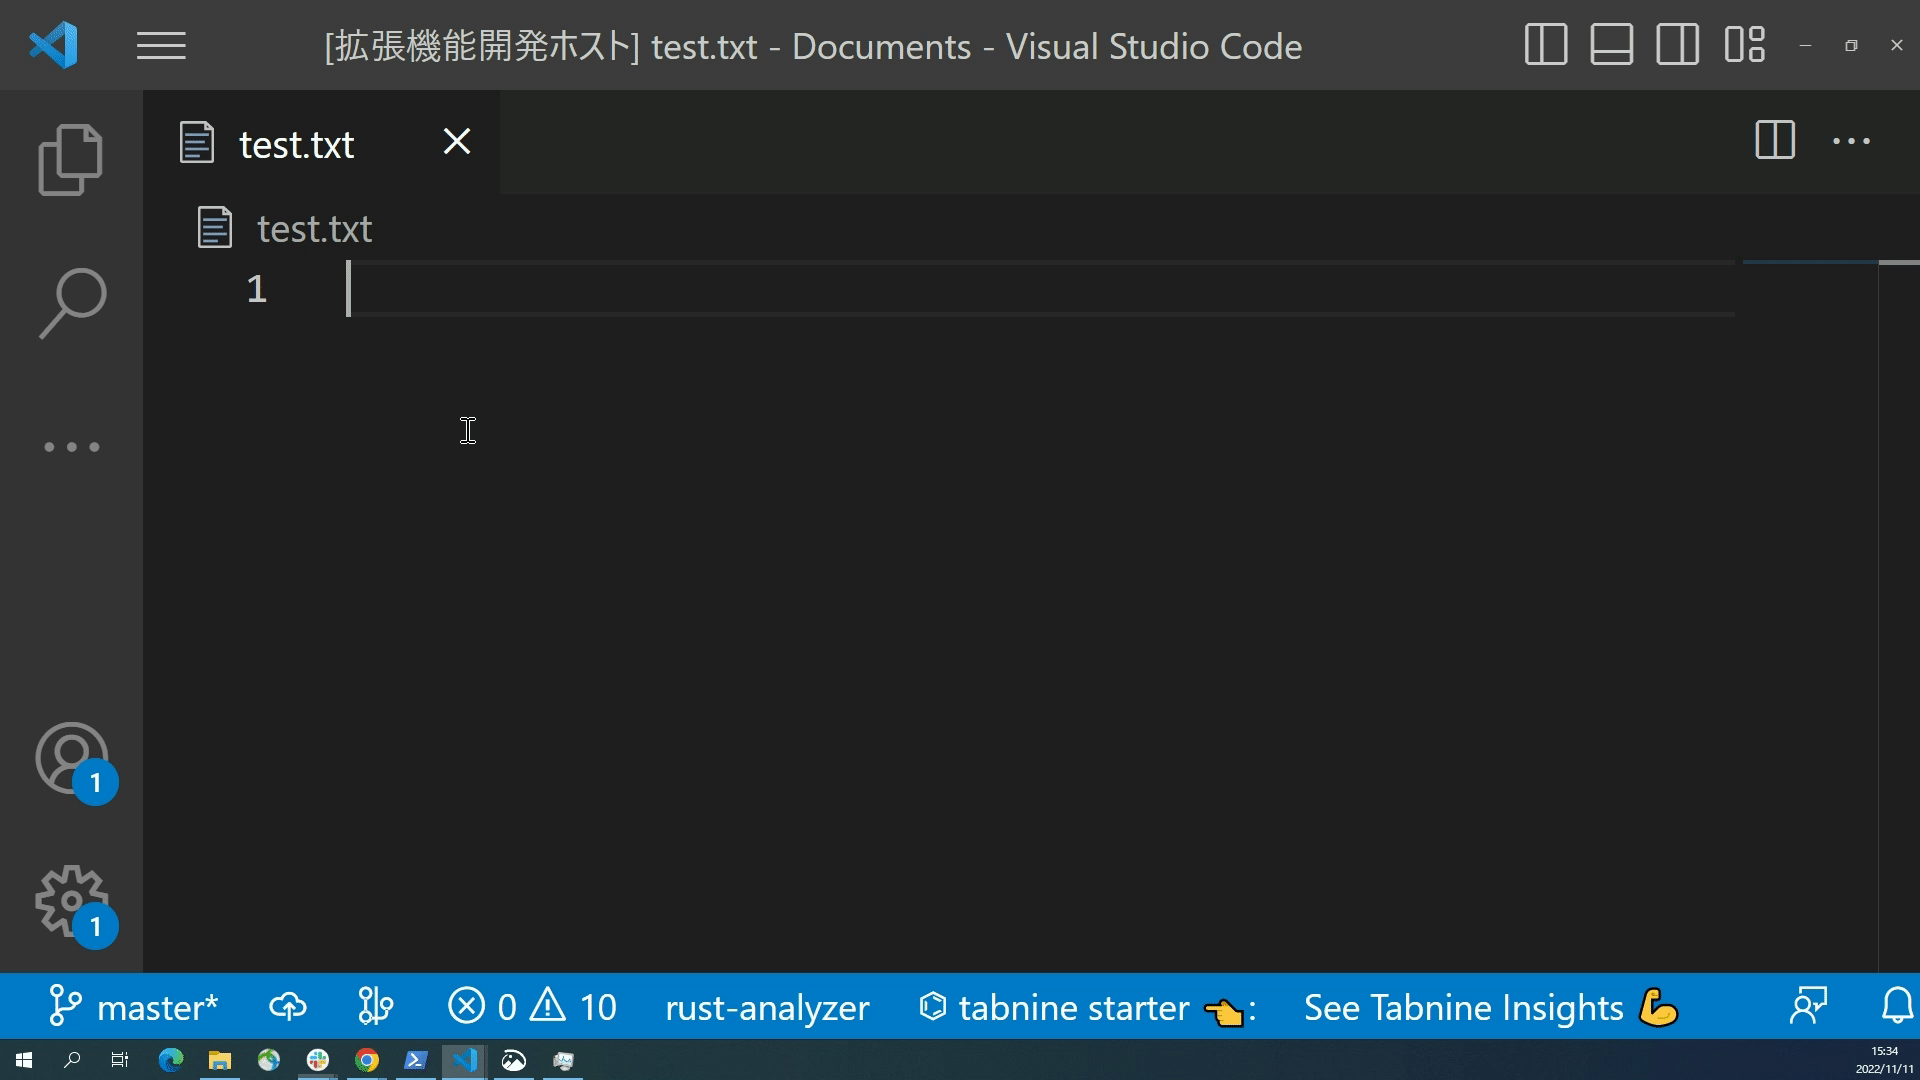Open the Windows Start menu
Viewport: 1920px width, 1080px height.
(24, 1060)
